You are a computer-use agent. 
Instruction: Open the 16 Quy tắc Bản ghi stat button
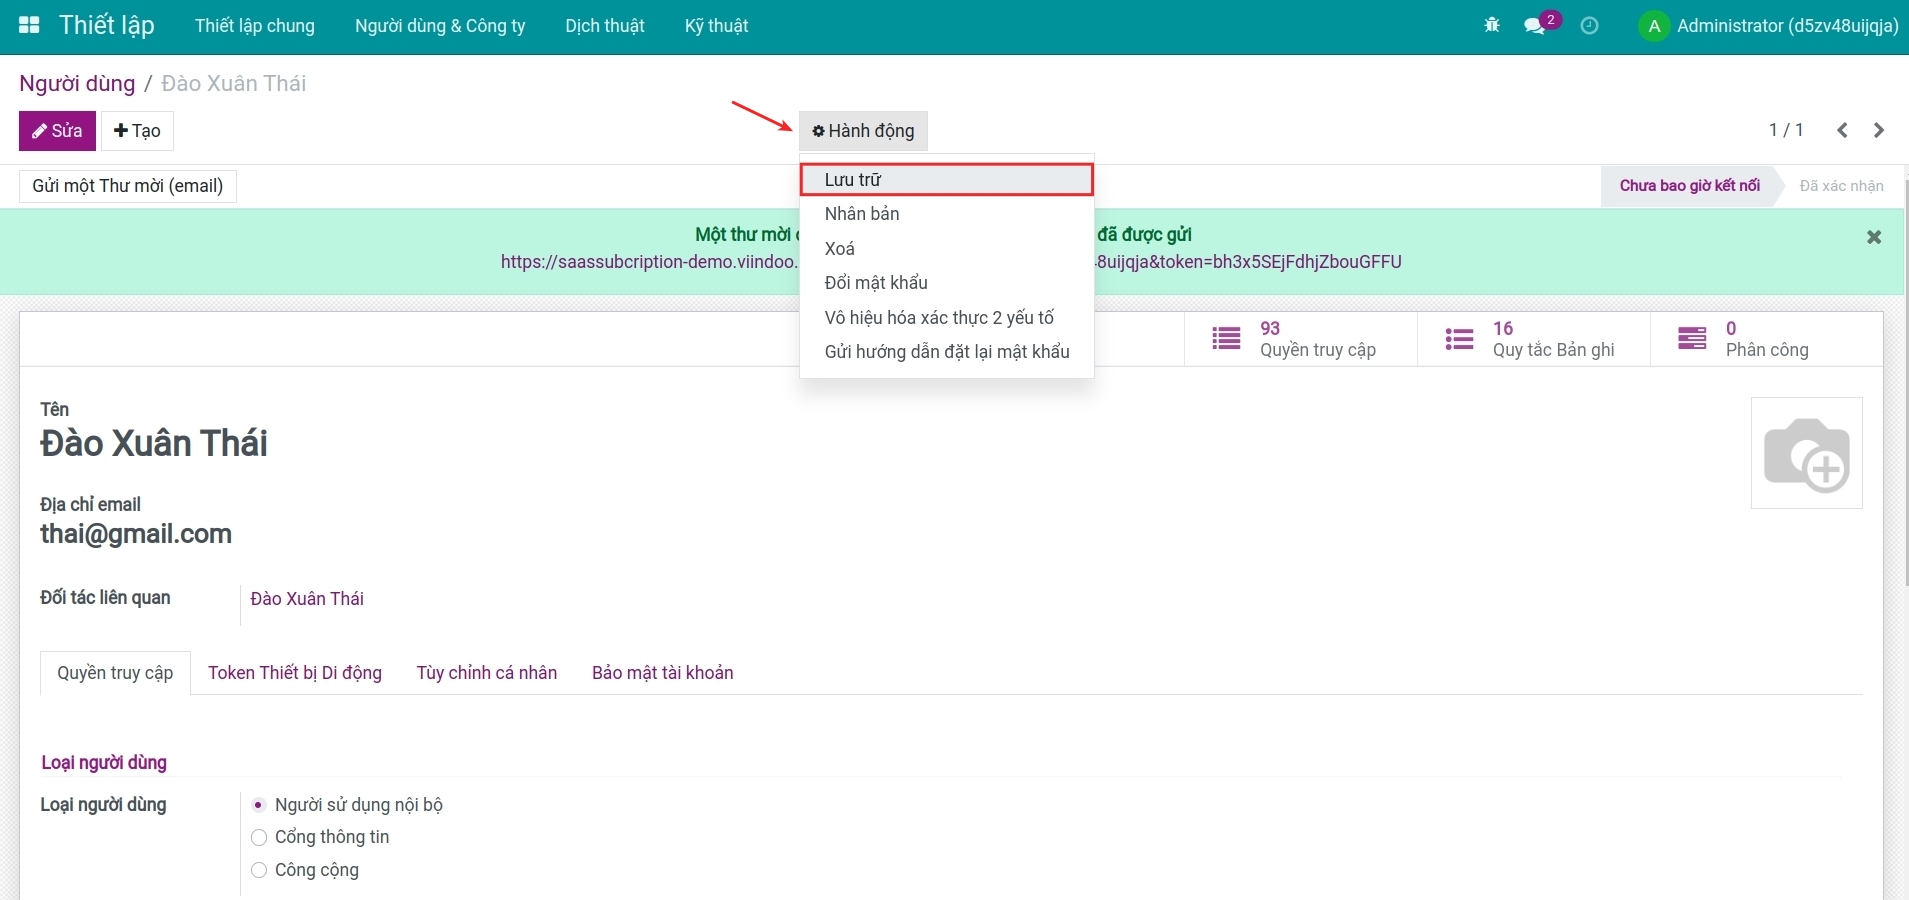pyautogui.click(x=1533, y=339)
